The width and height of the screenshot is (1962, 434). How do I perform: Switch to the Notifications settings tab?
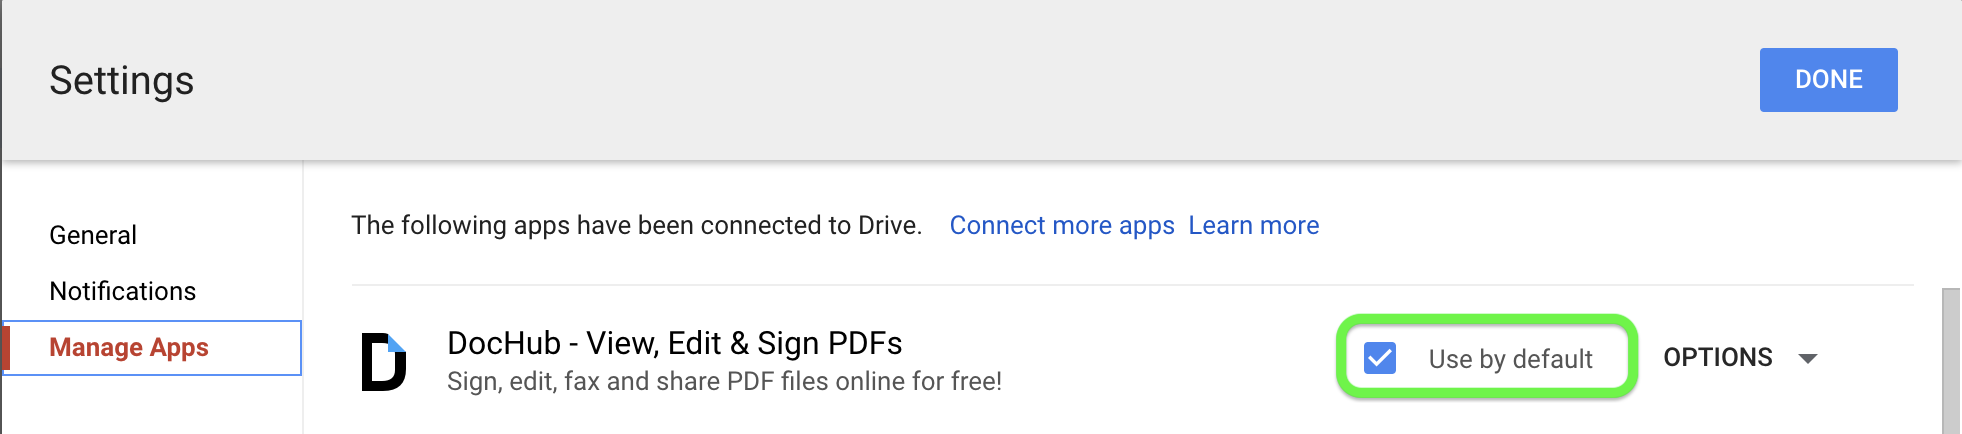123,291
